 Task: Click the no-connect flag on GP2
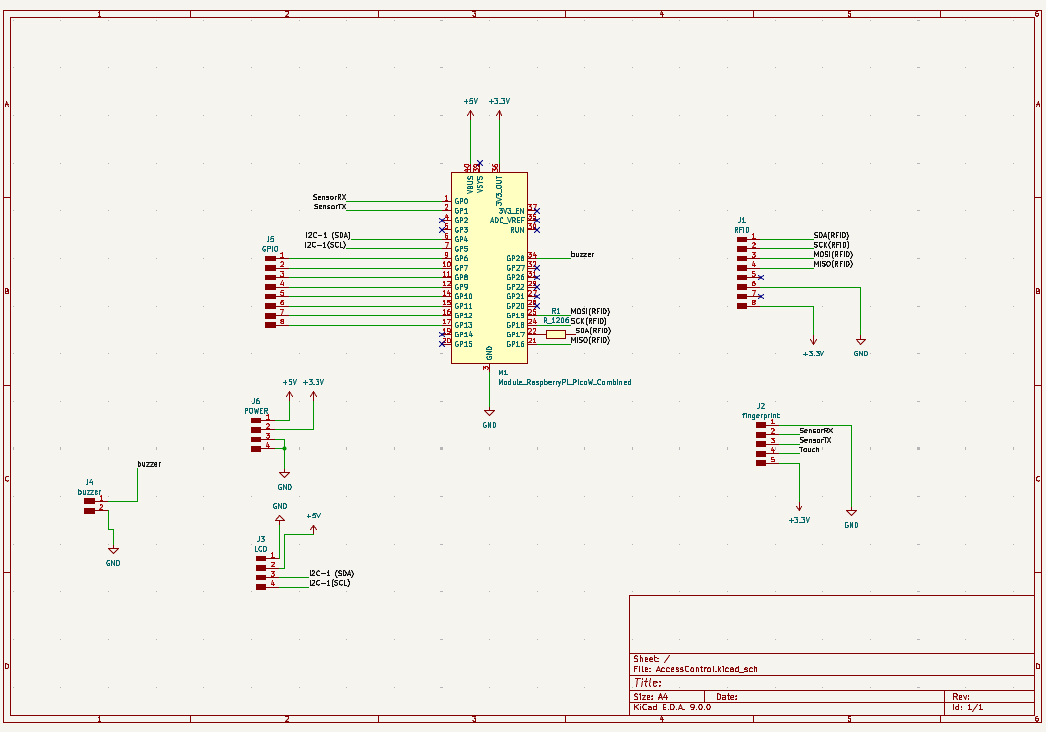(x=442, y=220)
